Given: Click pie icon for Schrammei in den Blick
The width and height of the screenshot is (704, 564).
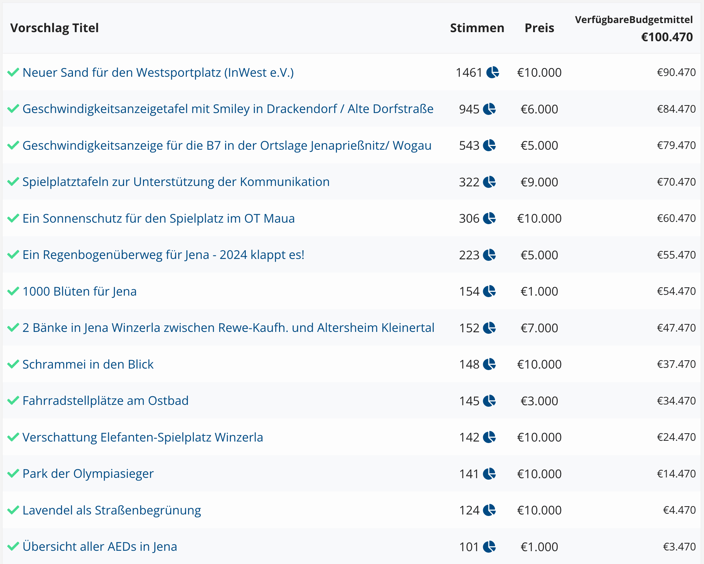Looking at the screenshot, I should pos(490,365).
